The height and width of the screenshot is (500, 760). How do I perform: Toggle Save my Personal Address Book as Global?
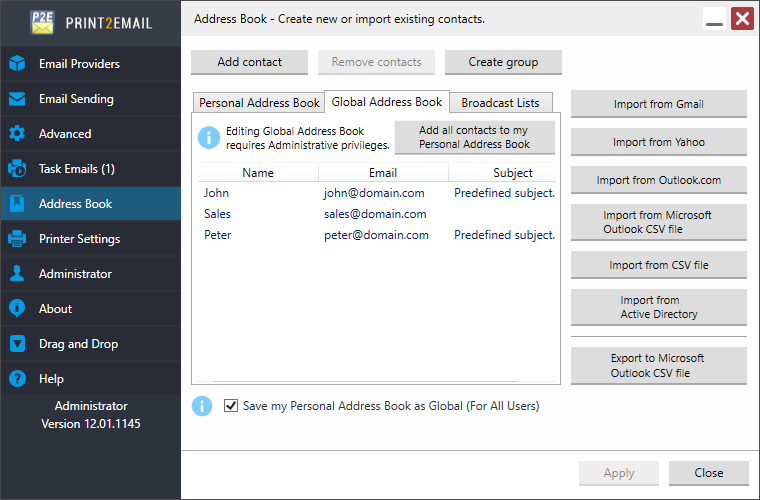coord(231,406)
